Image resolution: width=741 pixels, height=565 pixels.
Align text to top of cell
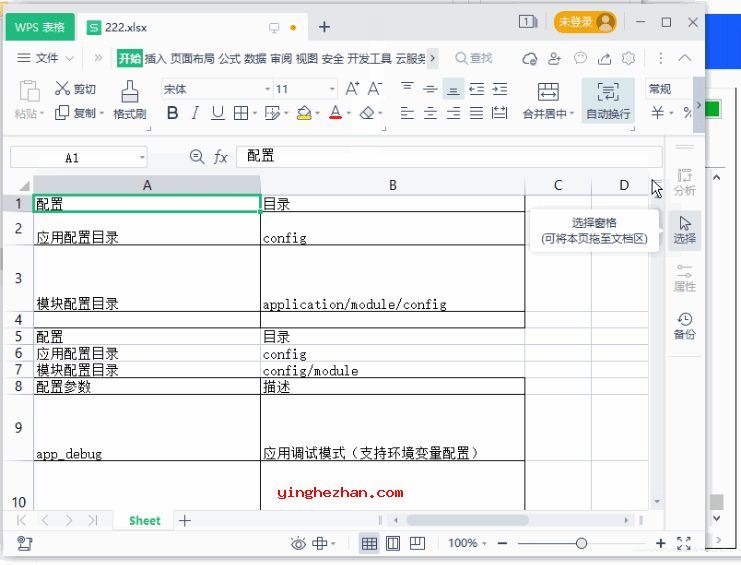click(x=407, y=88)
